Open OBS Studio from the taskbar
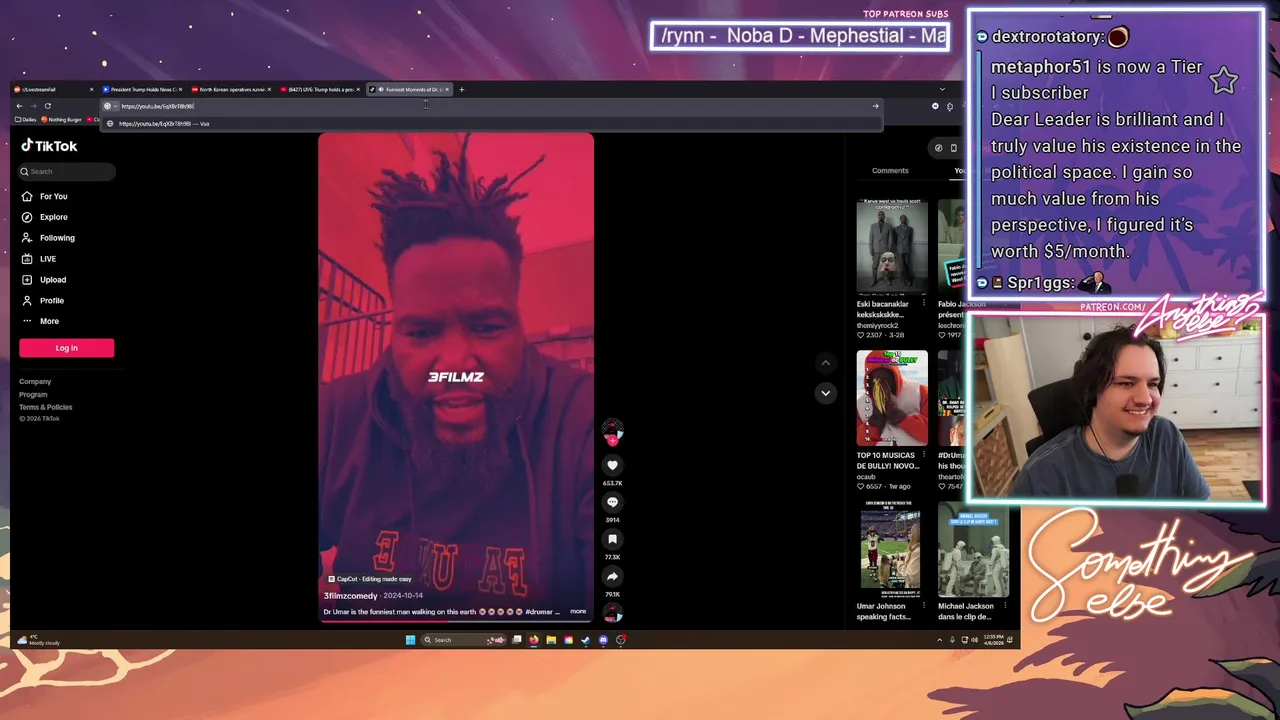 click(621, 640)
